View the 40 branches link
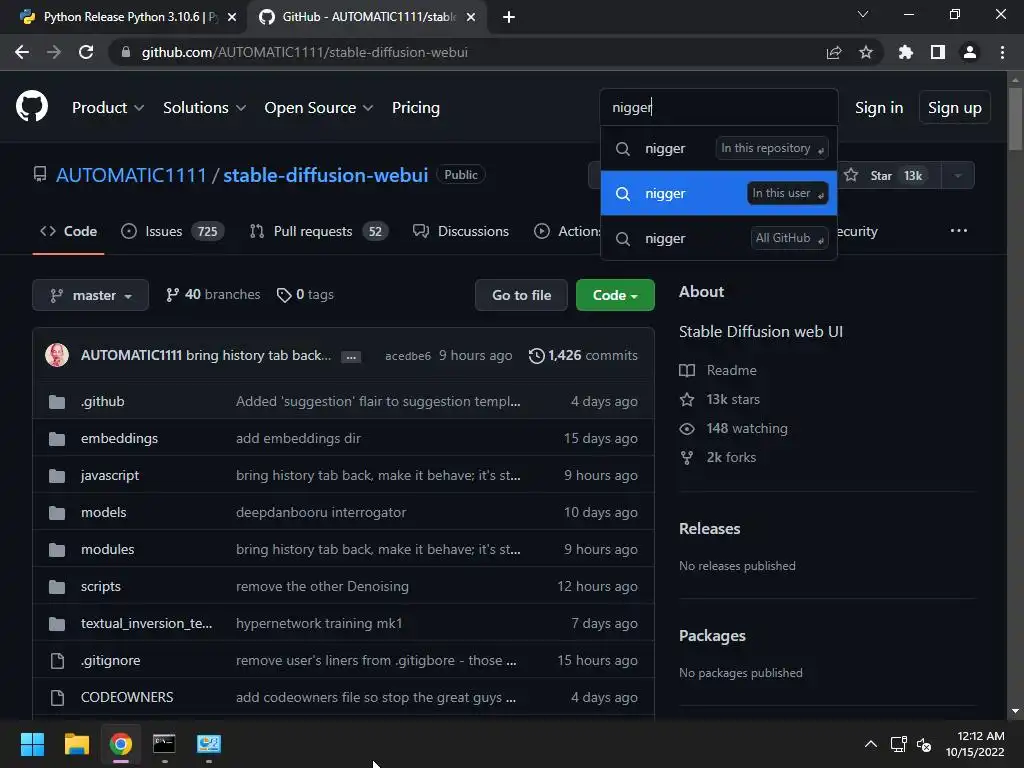Viewport: 1024px width, 768px height. pos(213,295)
